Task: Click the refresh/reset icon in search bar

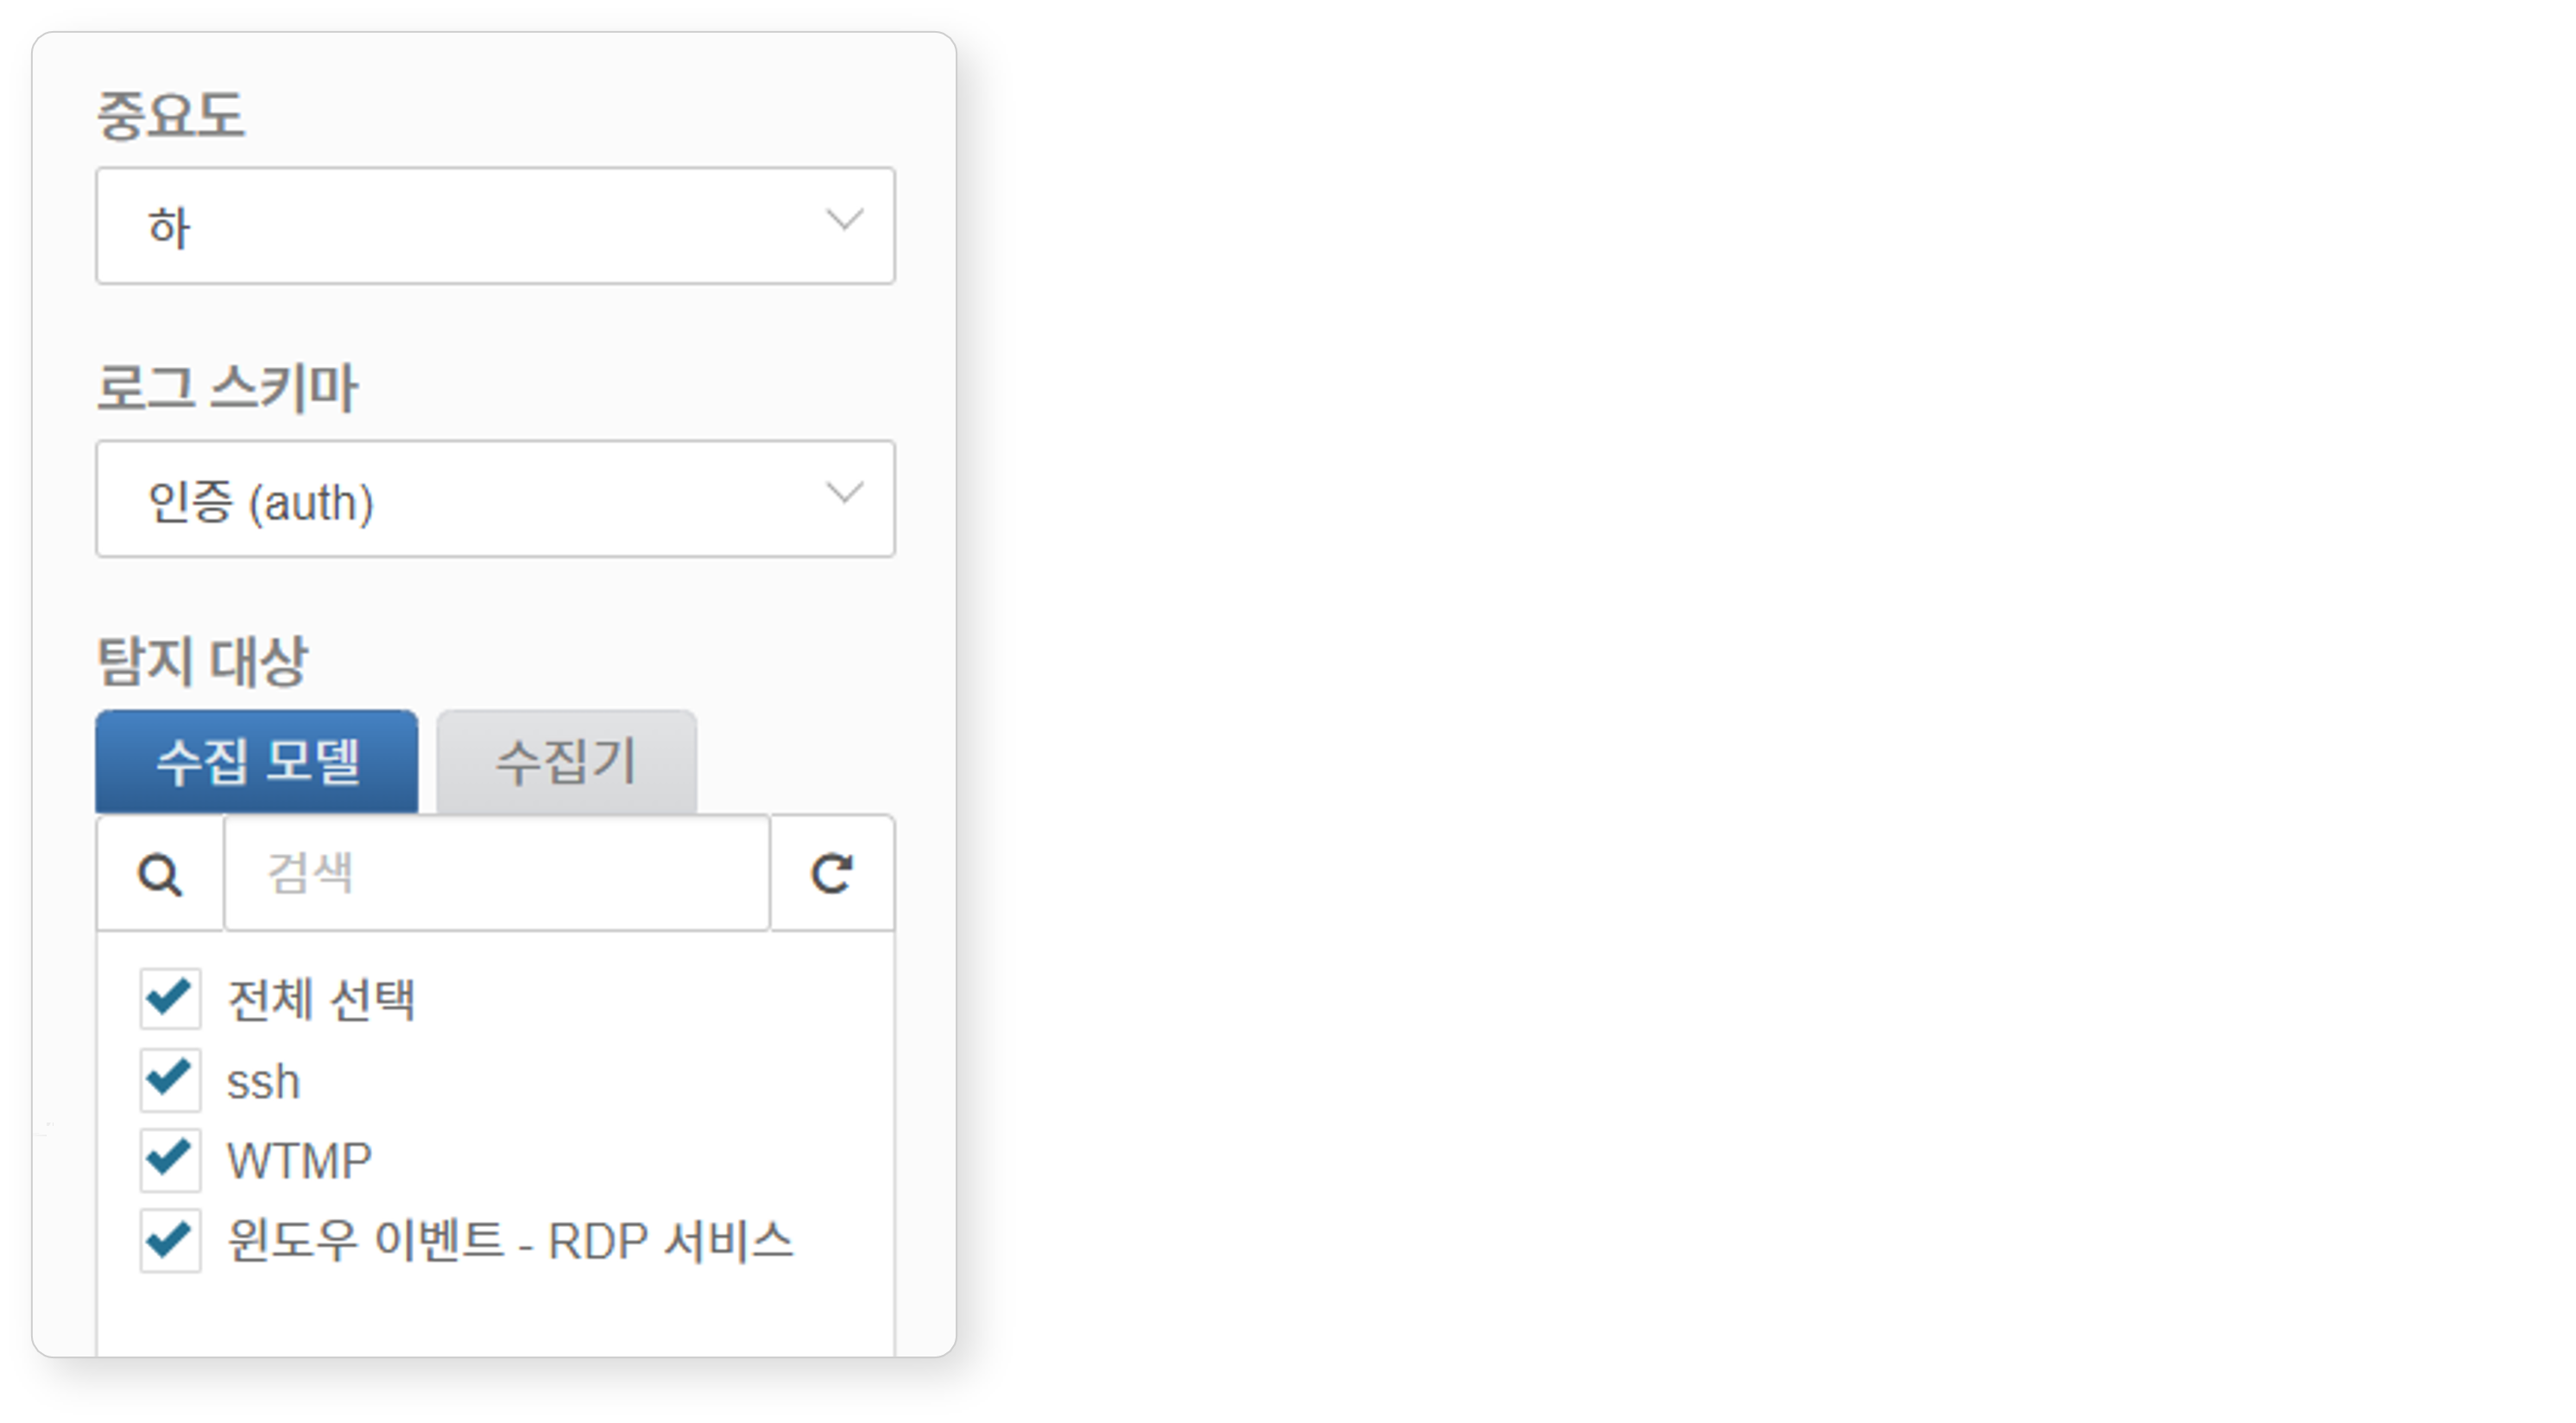Action: [829, 873]
